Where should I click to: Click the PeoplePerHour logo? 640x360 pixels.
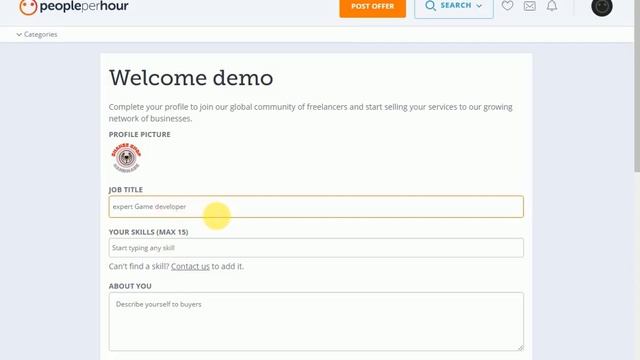click(74, 7)
